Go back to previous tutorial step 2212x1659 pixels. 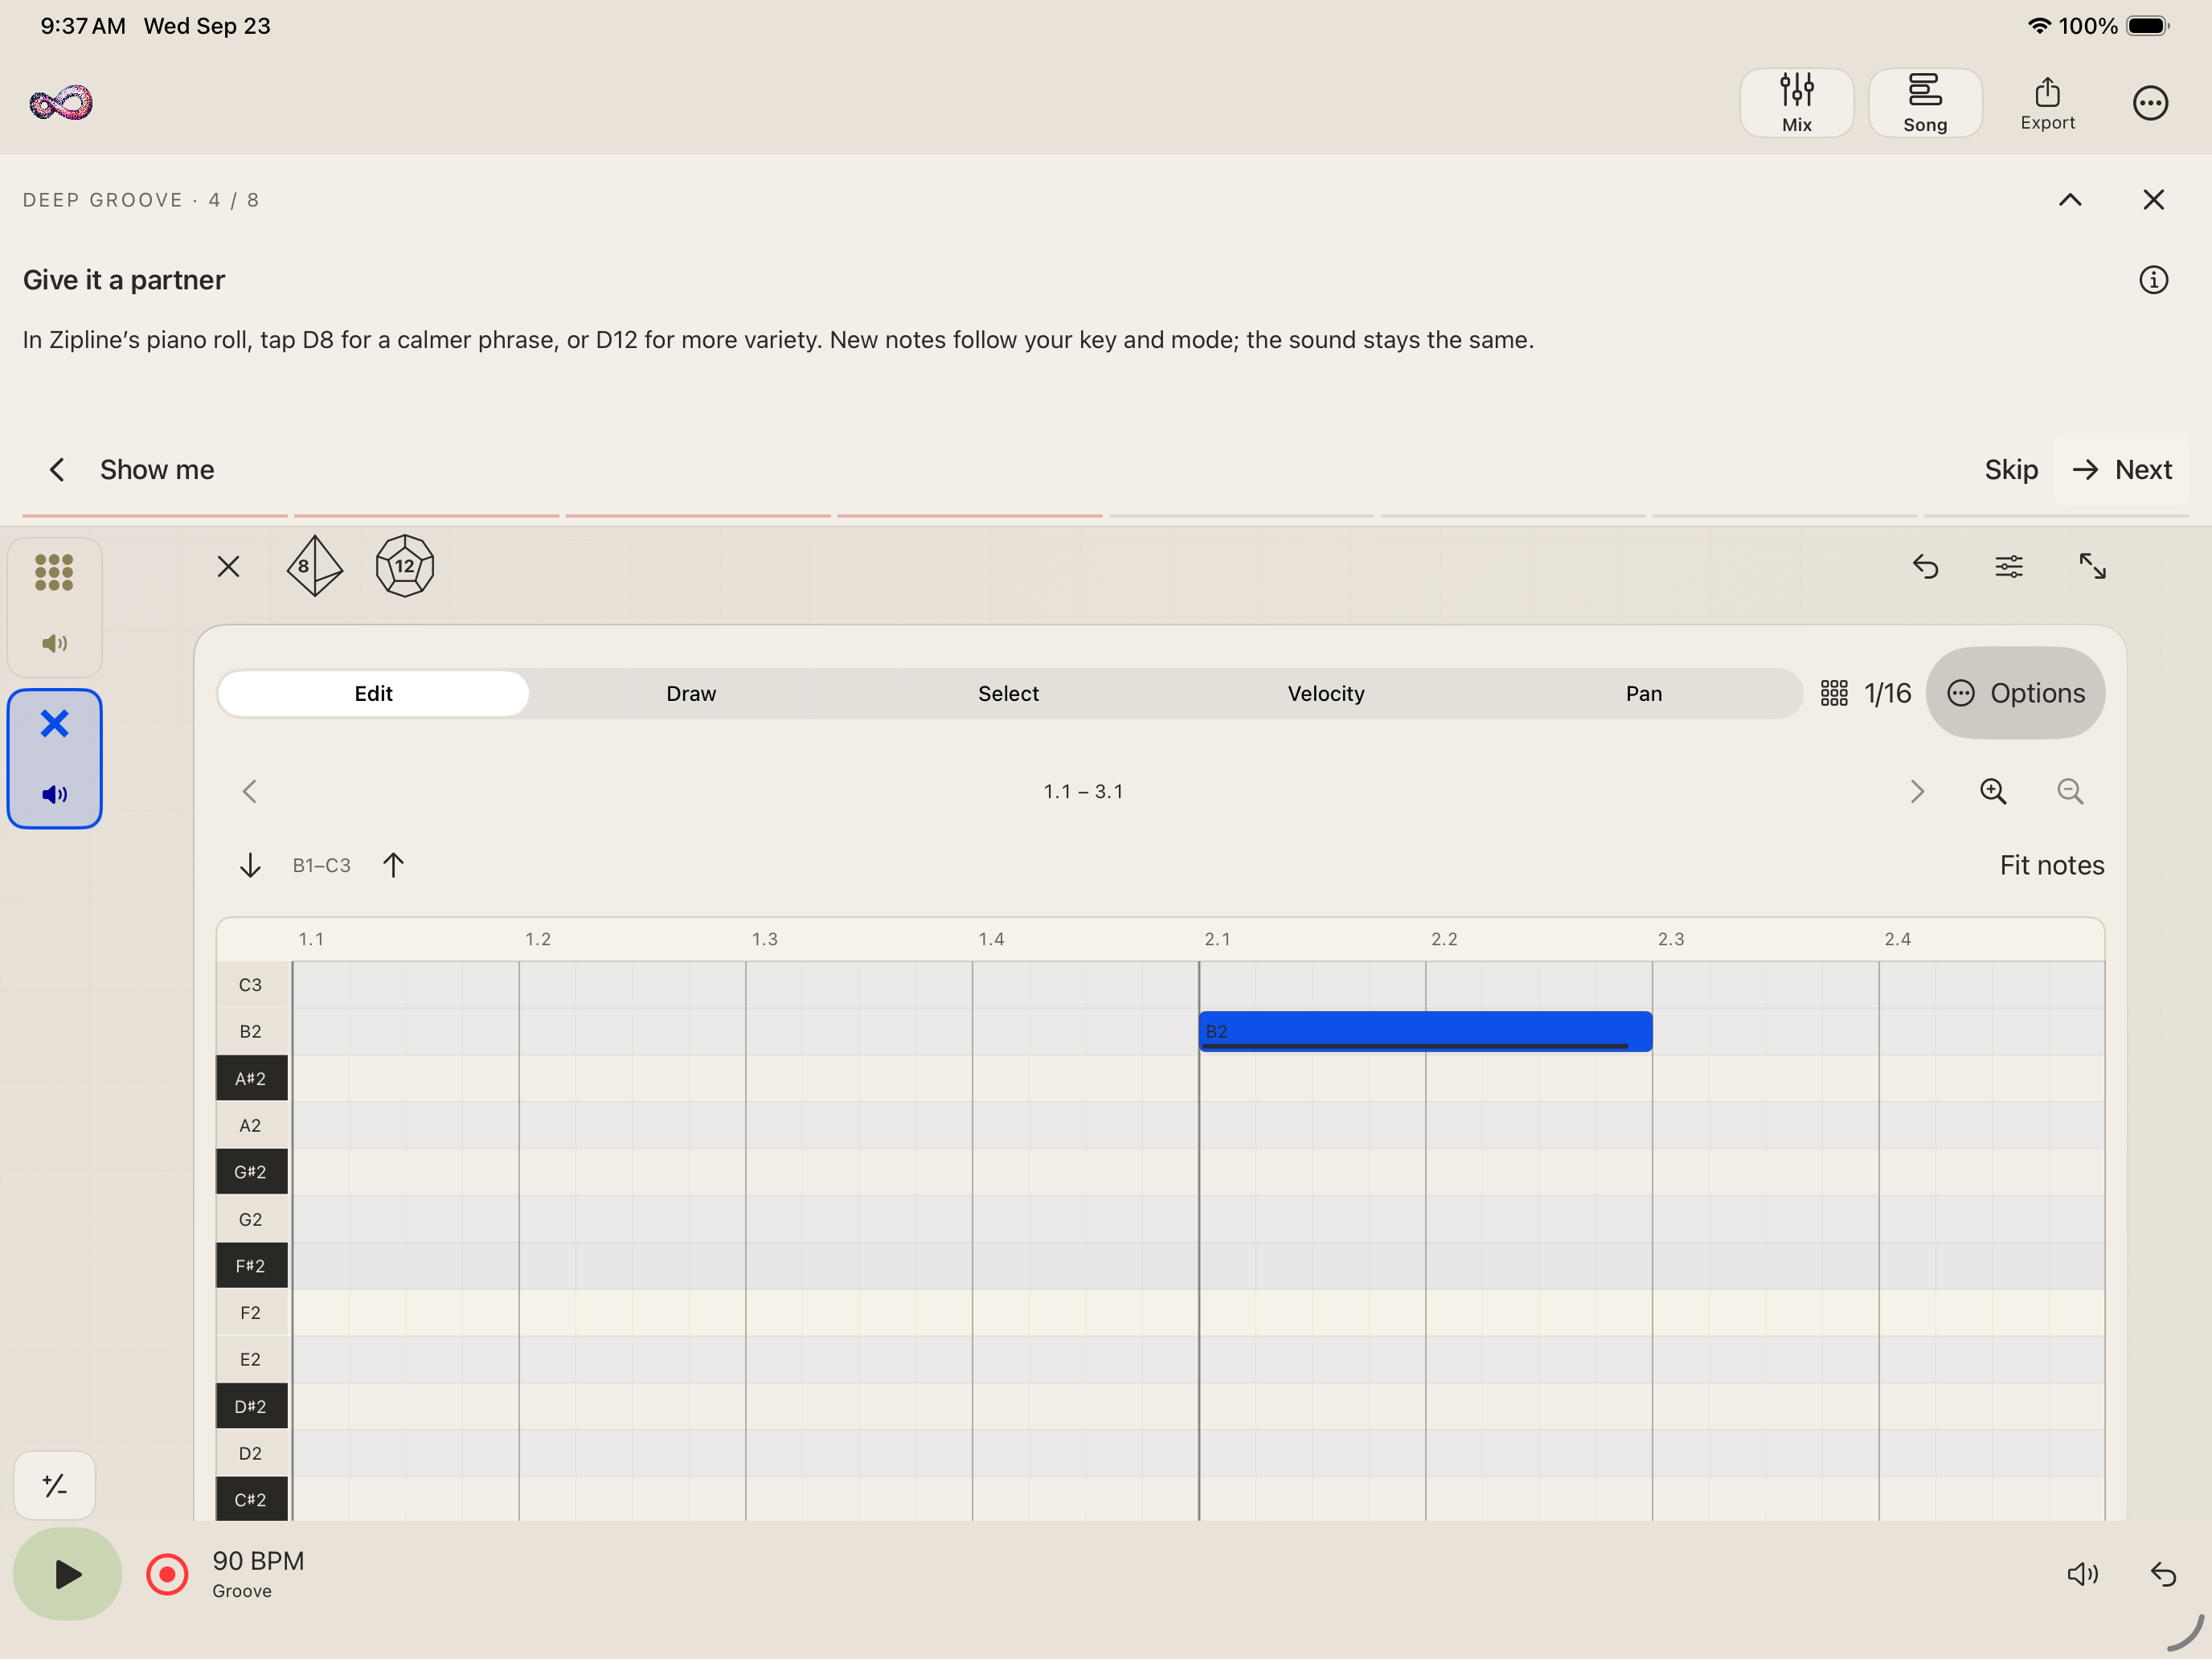pyautogui.click(x=57, y=470)
